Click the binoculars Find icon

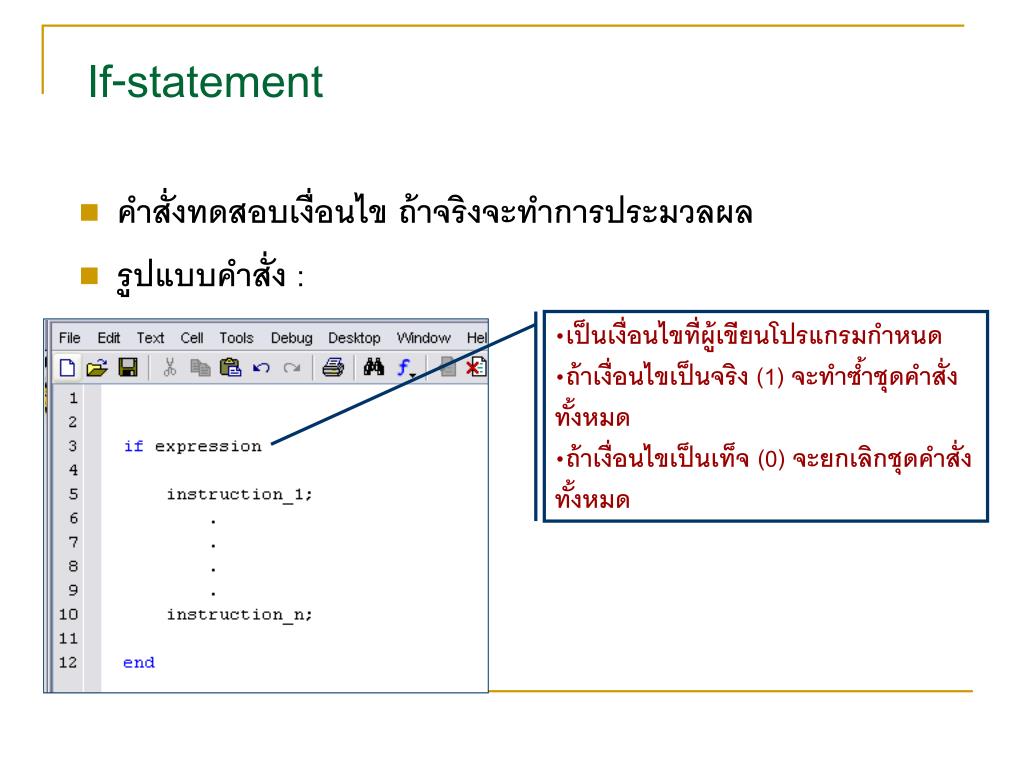click(x=374, y=368)
